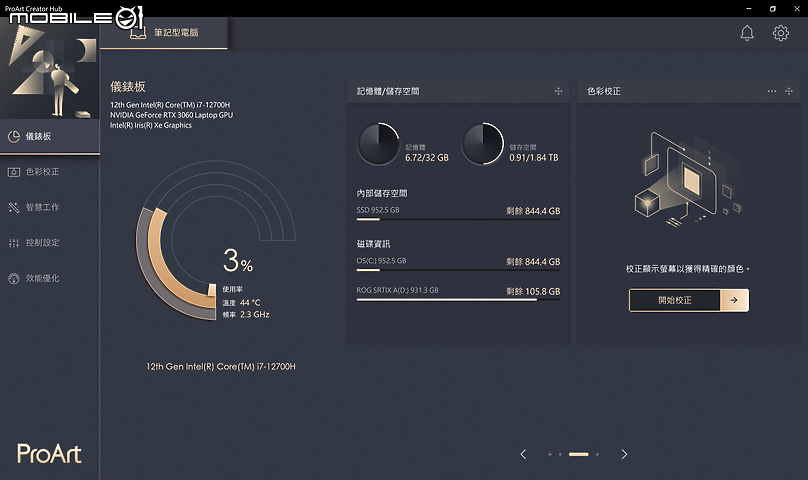The height and width of the screenshot is (480, 808).
Task: Click the 2.3 GHz frequency reading
Action: [255, 315]
